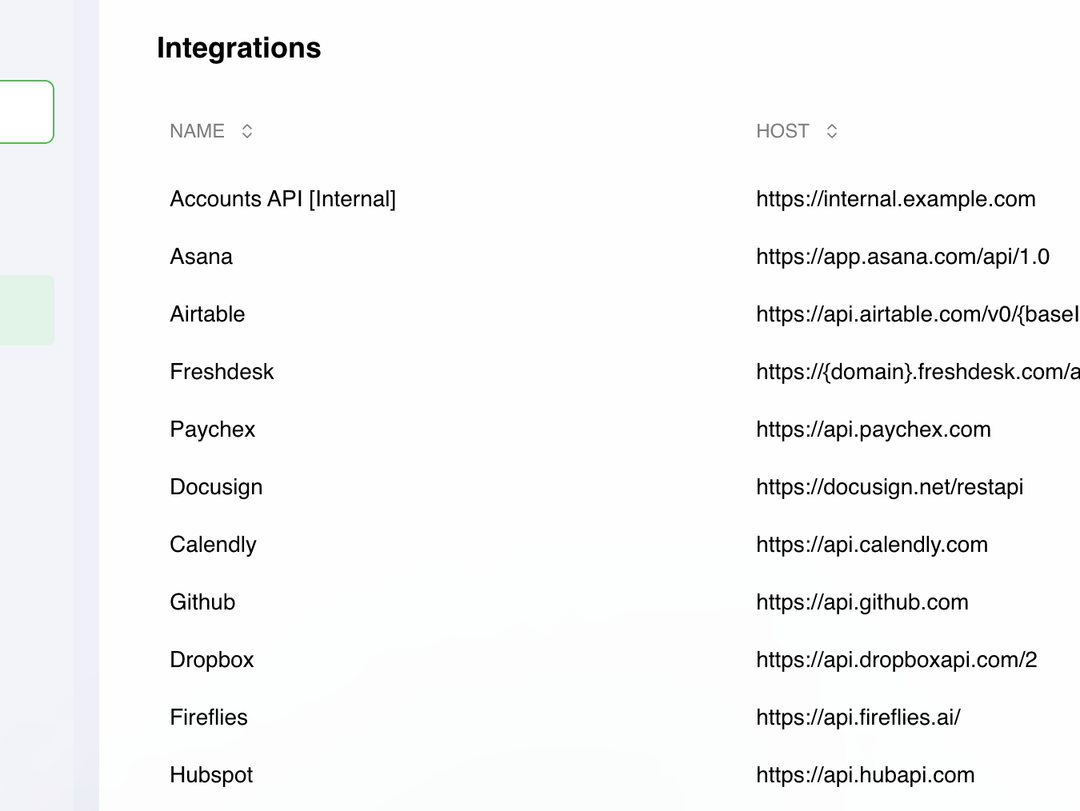
Task: Open the Accounts API [Internal] integration
Action: [283, 199]
